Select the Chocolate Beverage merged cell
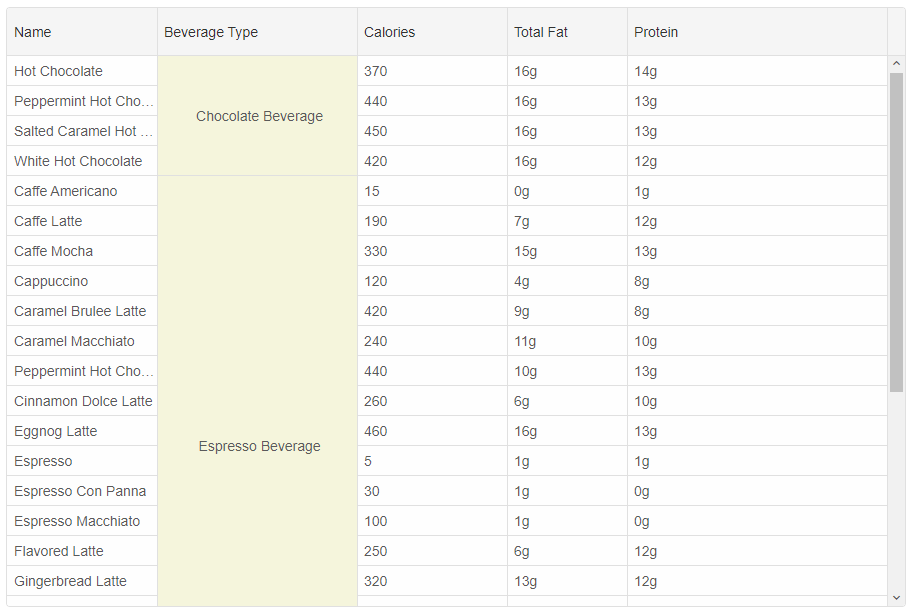This screenshot has height=614, width=913. pos(257,116)
